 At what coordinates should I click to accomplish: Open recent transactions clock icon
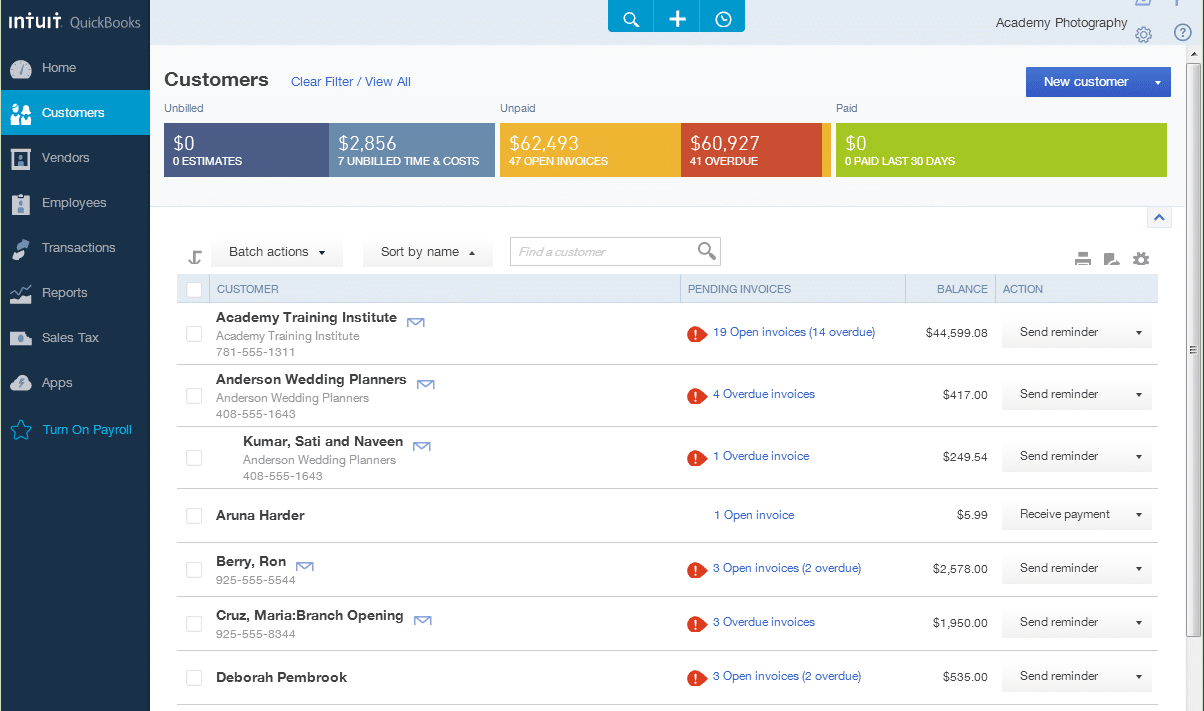[723, 19]
